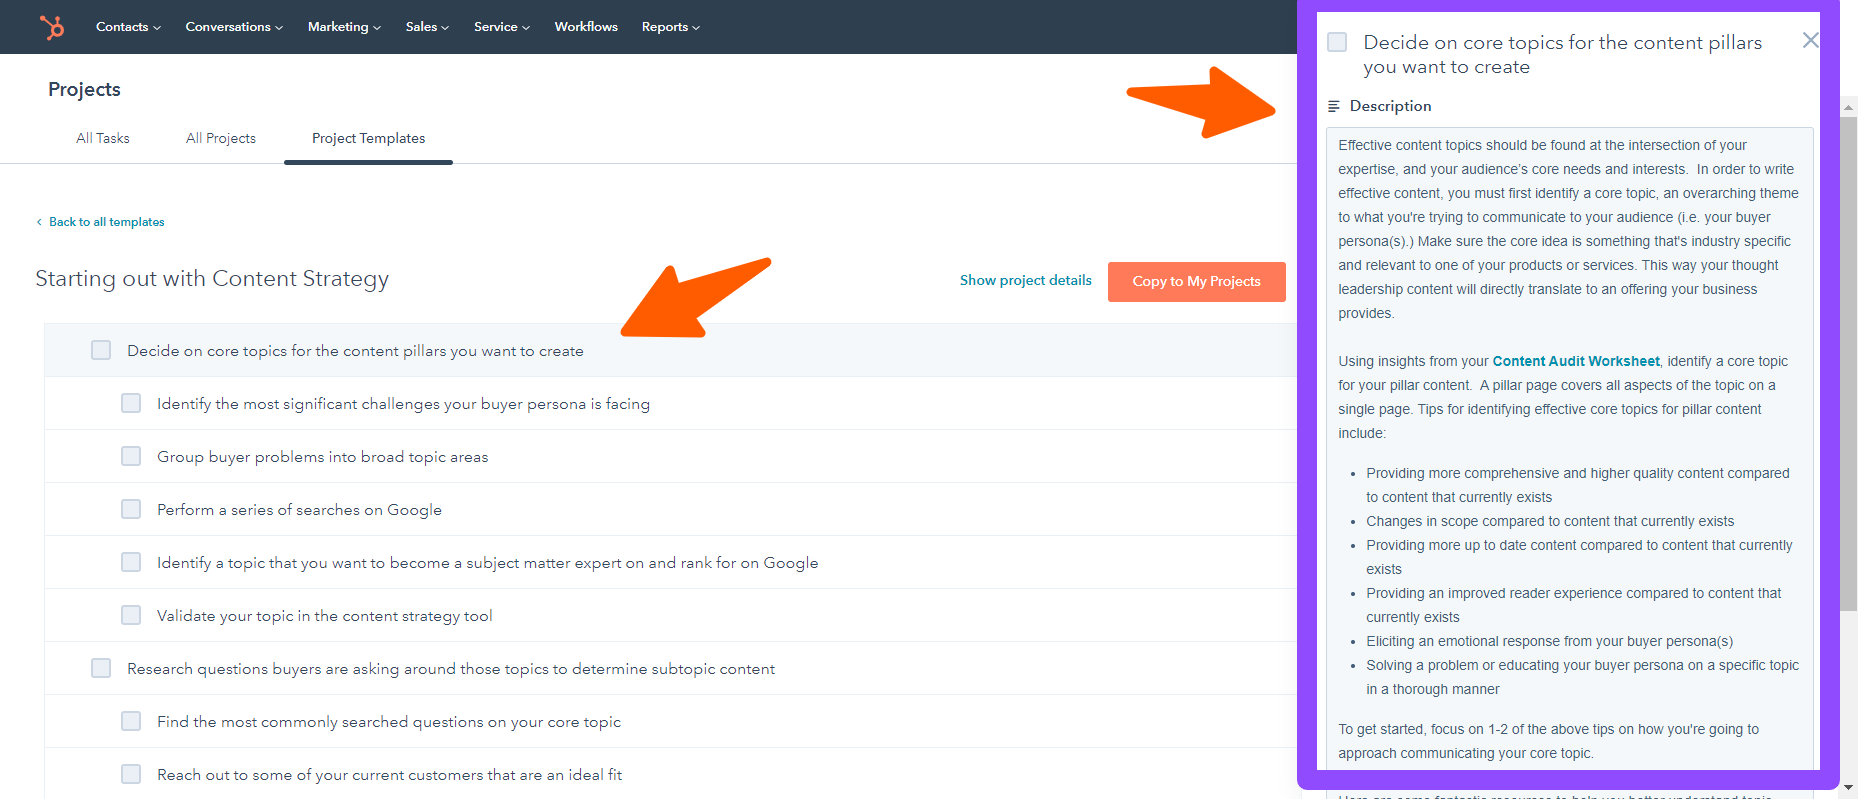1858x799 pixels.
Task: Open the Reports dropdown menu
Action: point(670,27)
